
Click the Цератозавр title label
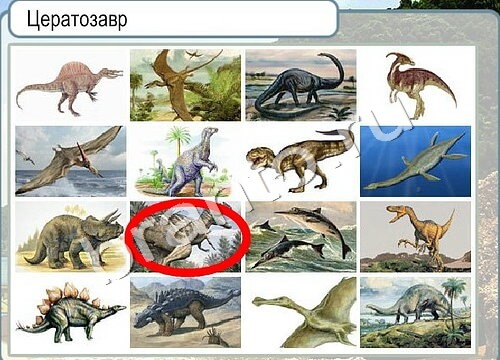77,20
